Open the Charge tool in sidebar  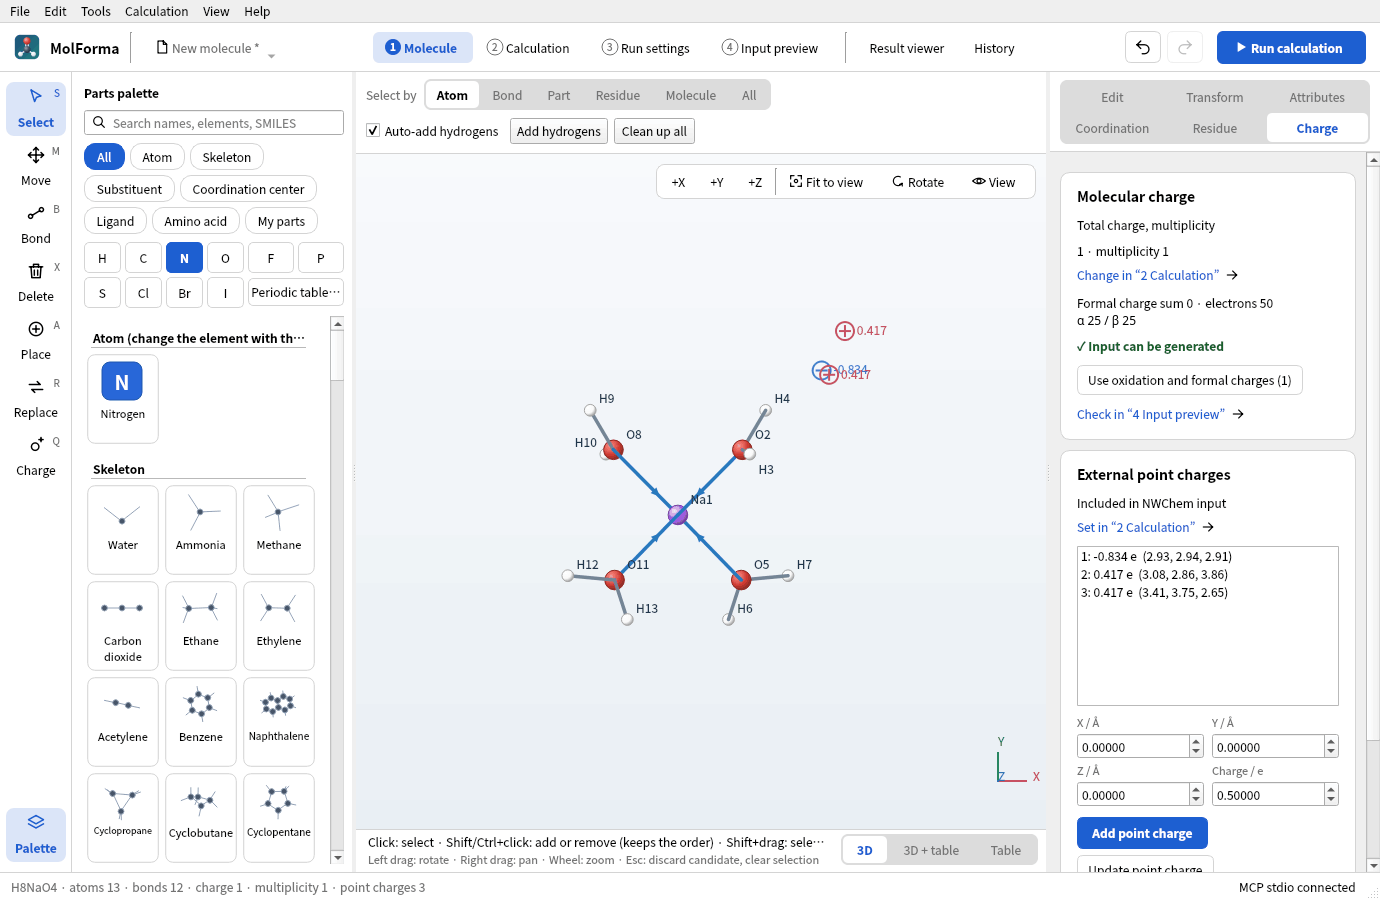tap(36, 457)
